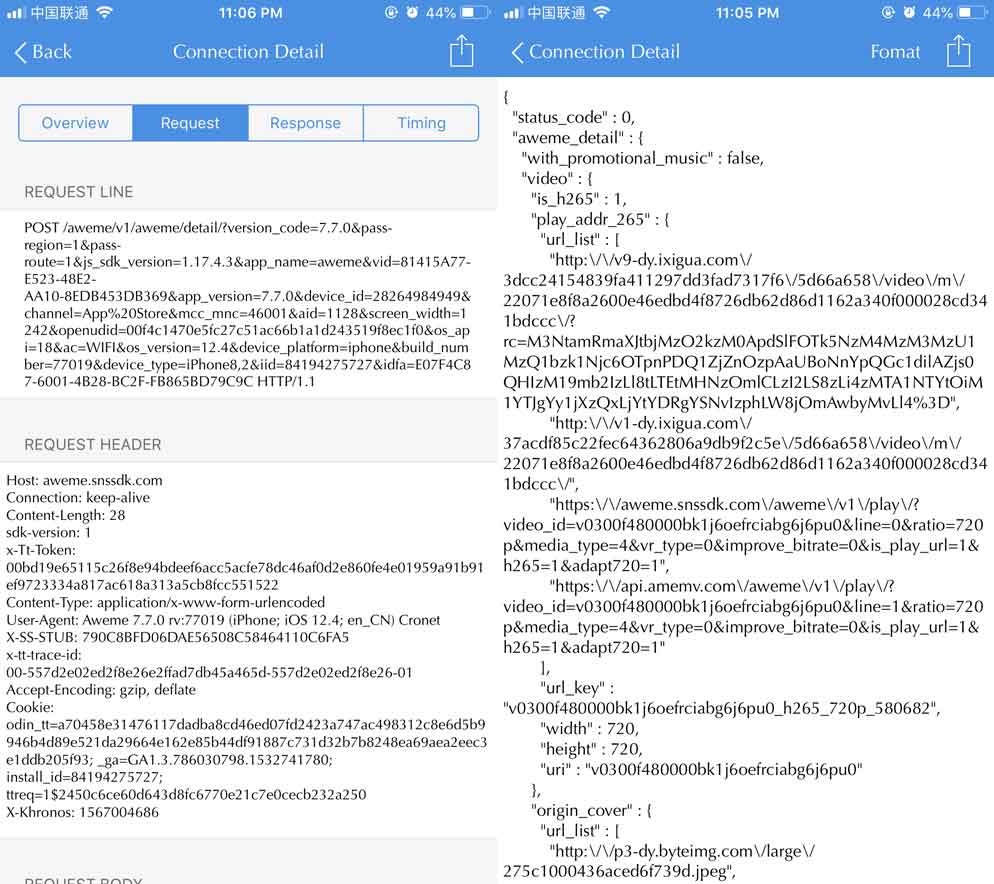Tap the back chevron beside the left-aligned Connection Detail title

[x=517, y=52]
